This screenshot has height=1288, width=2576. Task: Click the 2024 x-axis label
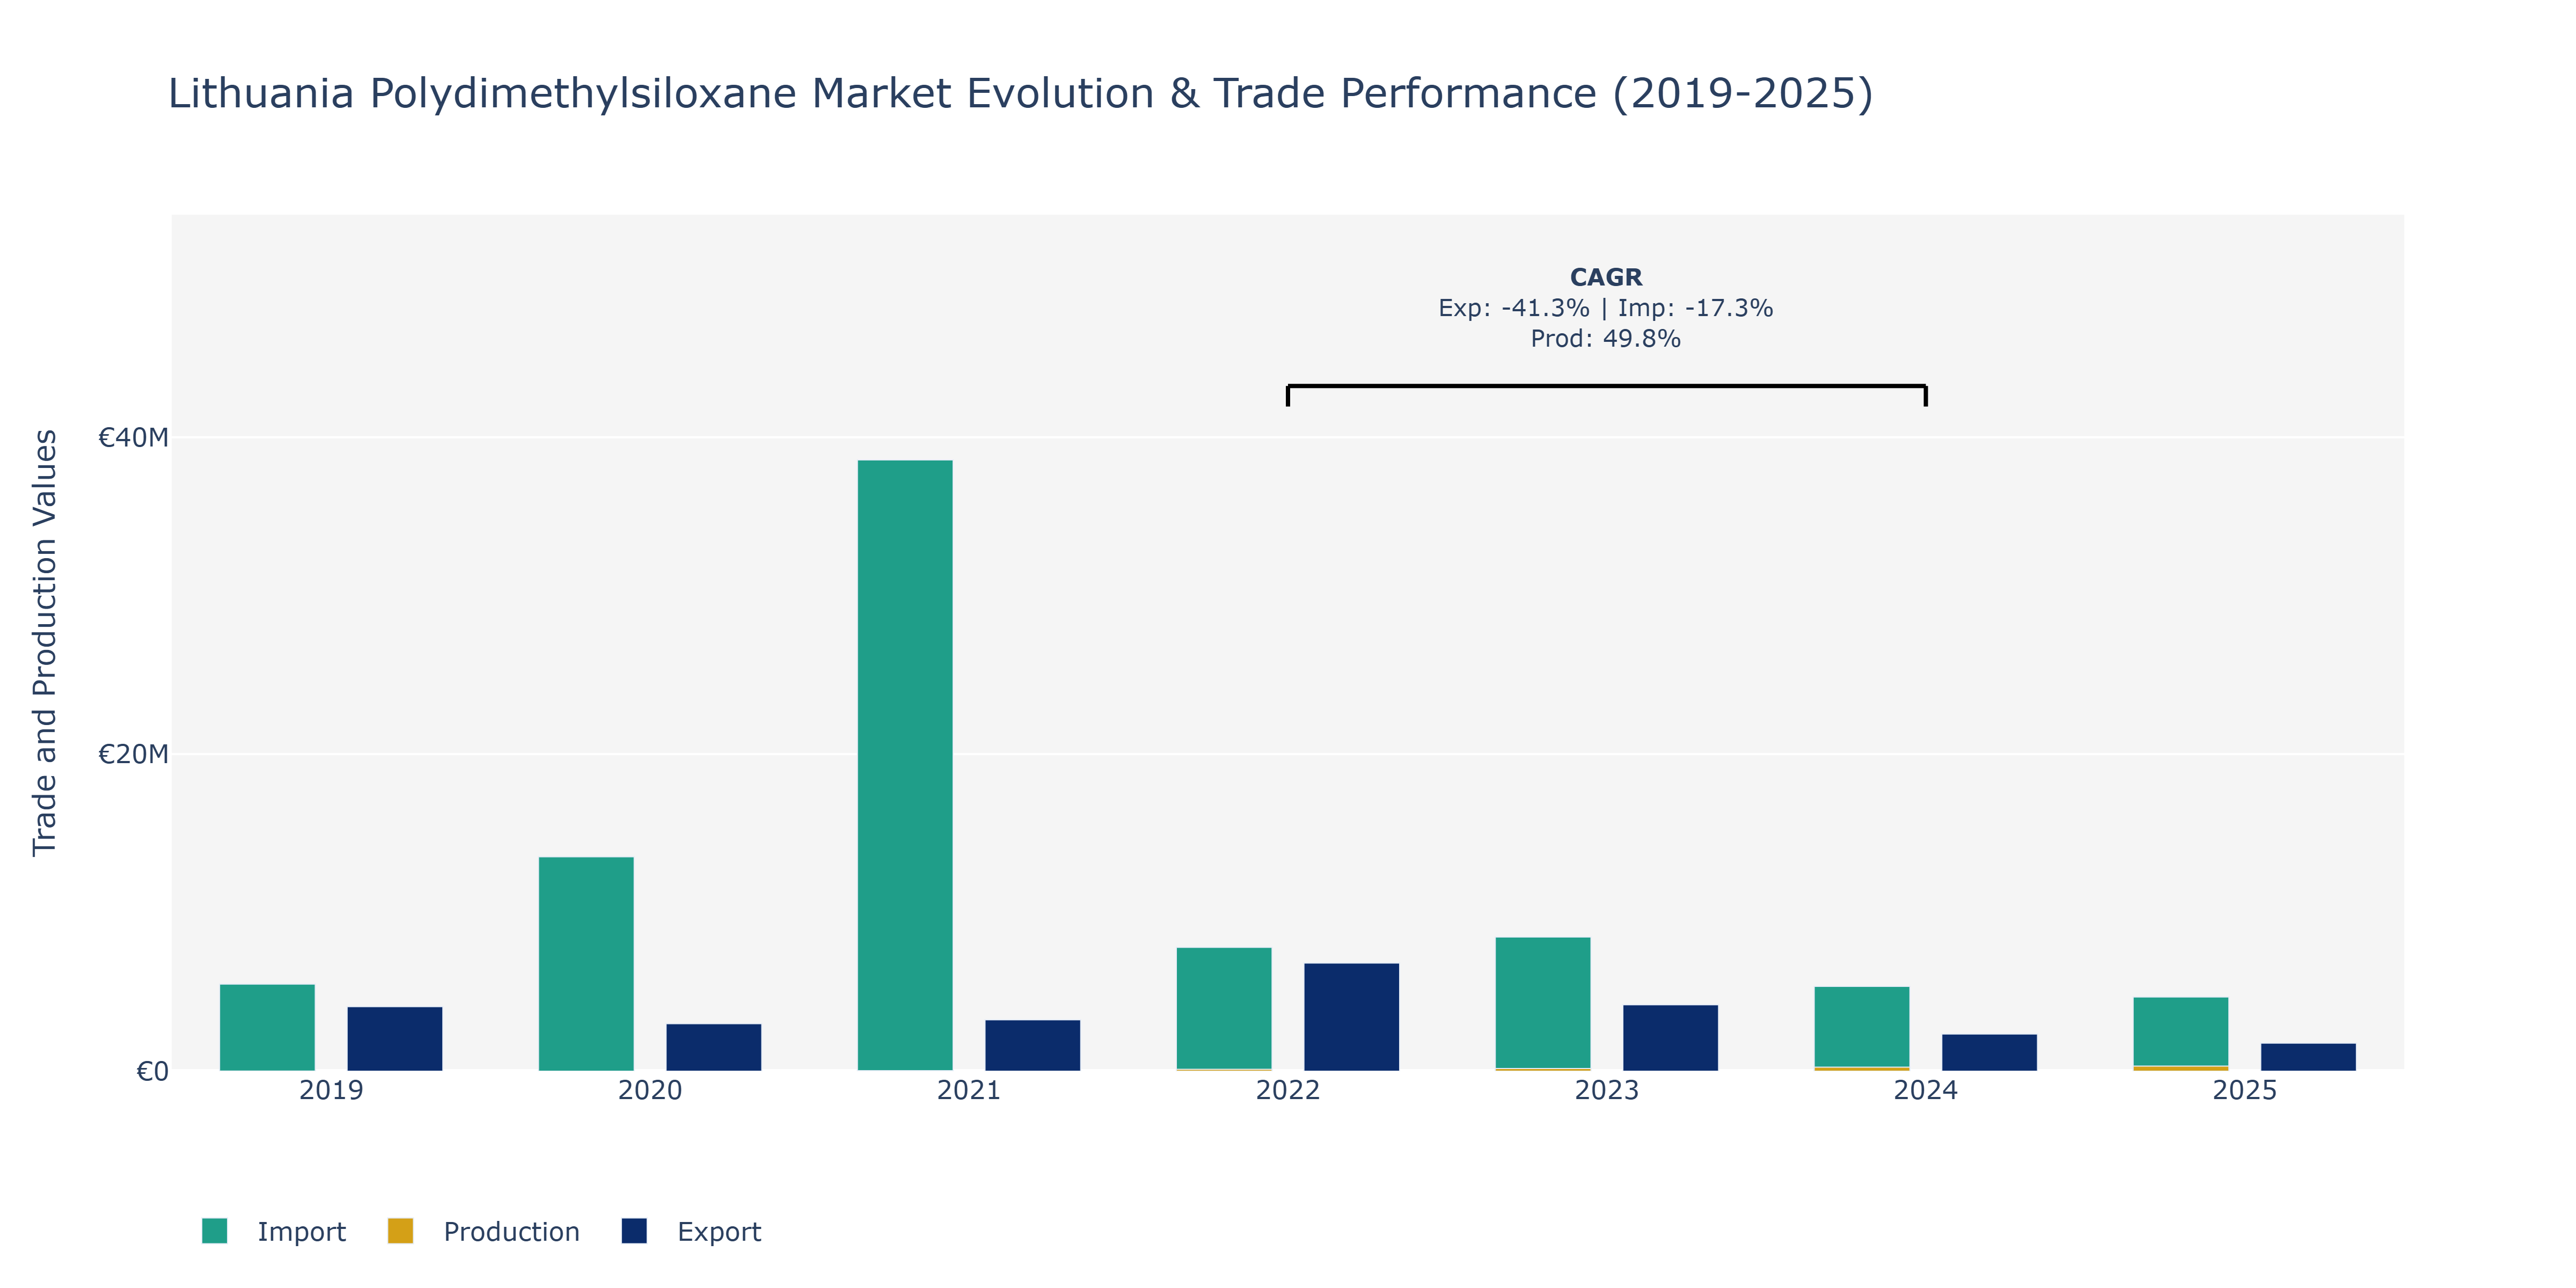coord(1926,1090)
